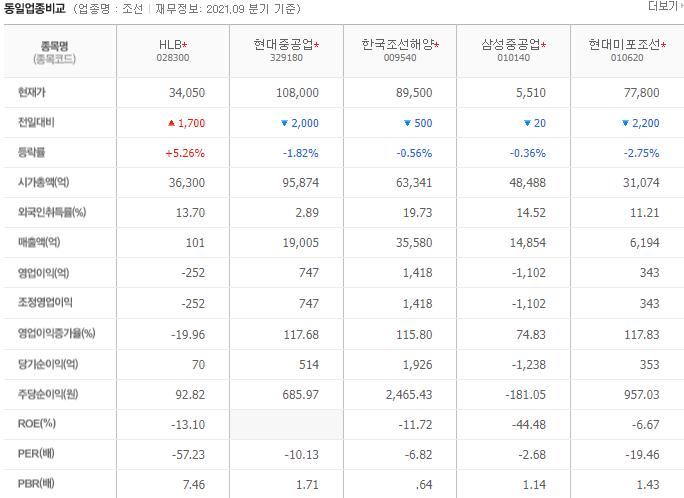Click foreign ownership value 14.52
The height and width of the screenshot is (498, 684).
[531, 213]
